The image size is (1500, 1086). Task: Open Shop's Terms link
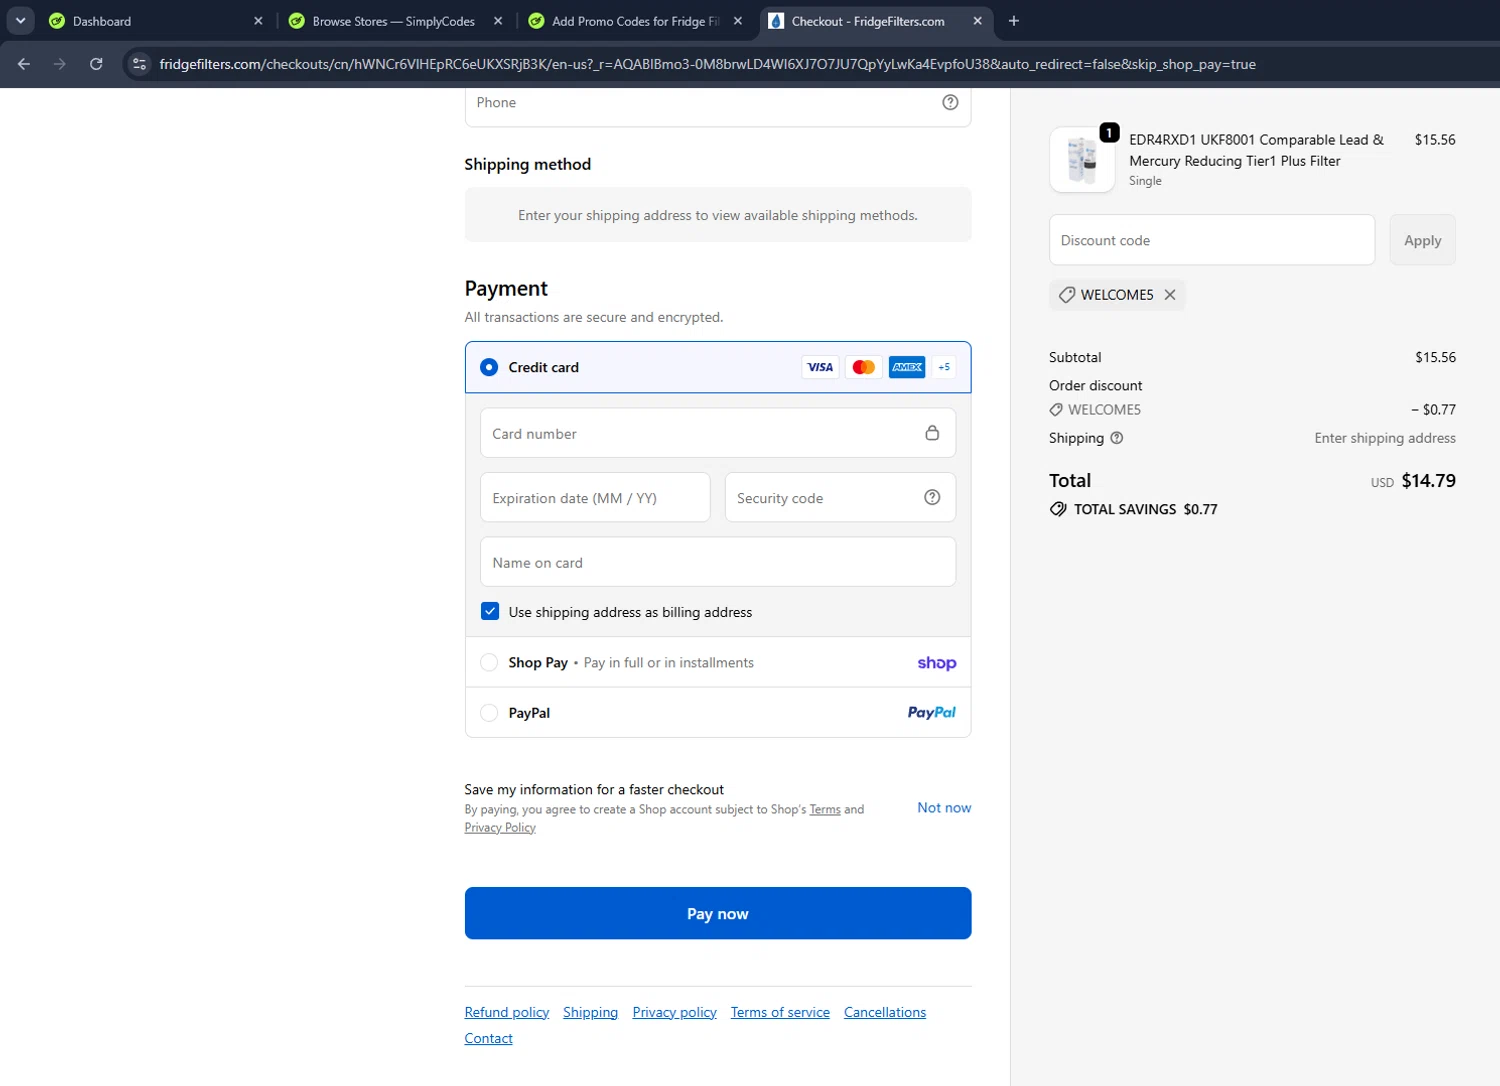pos(825,810)
